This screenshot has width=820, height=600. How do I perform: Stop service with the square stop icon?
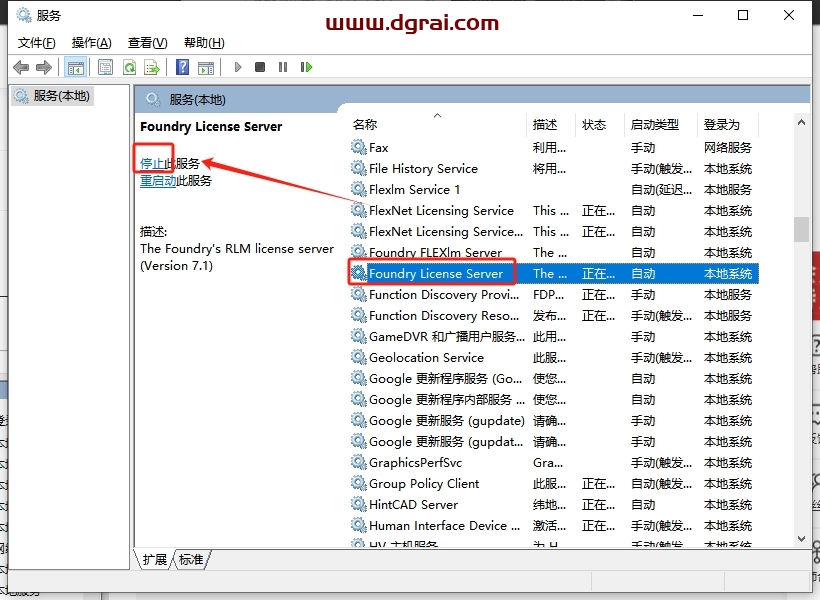pos(260,67)
